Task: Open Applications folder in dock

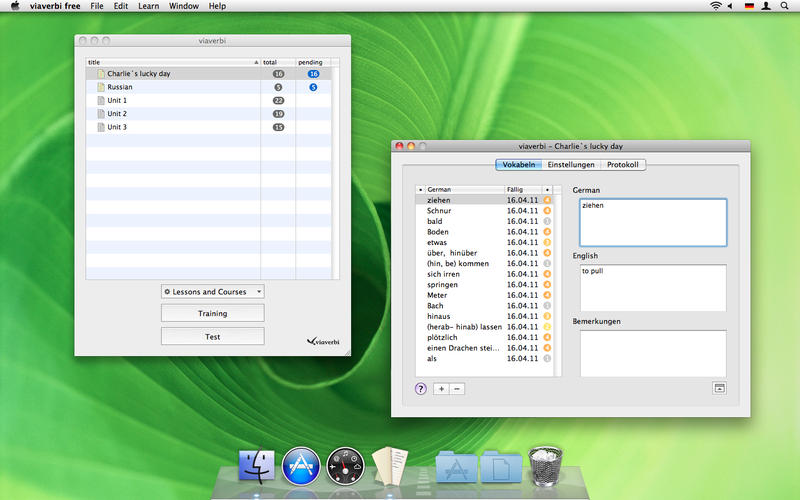Action: pos(457,466)
